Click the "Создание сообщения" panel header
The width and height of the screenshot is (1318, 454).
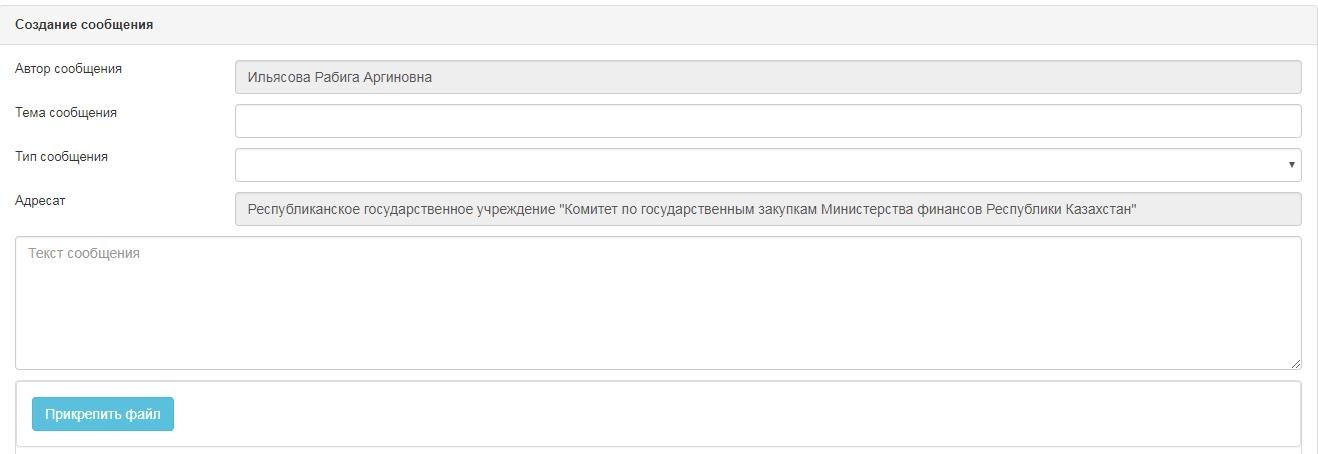pyautogui.click(x=659, y=25)
